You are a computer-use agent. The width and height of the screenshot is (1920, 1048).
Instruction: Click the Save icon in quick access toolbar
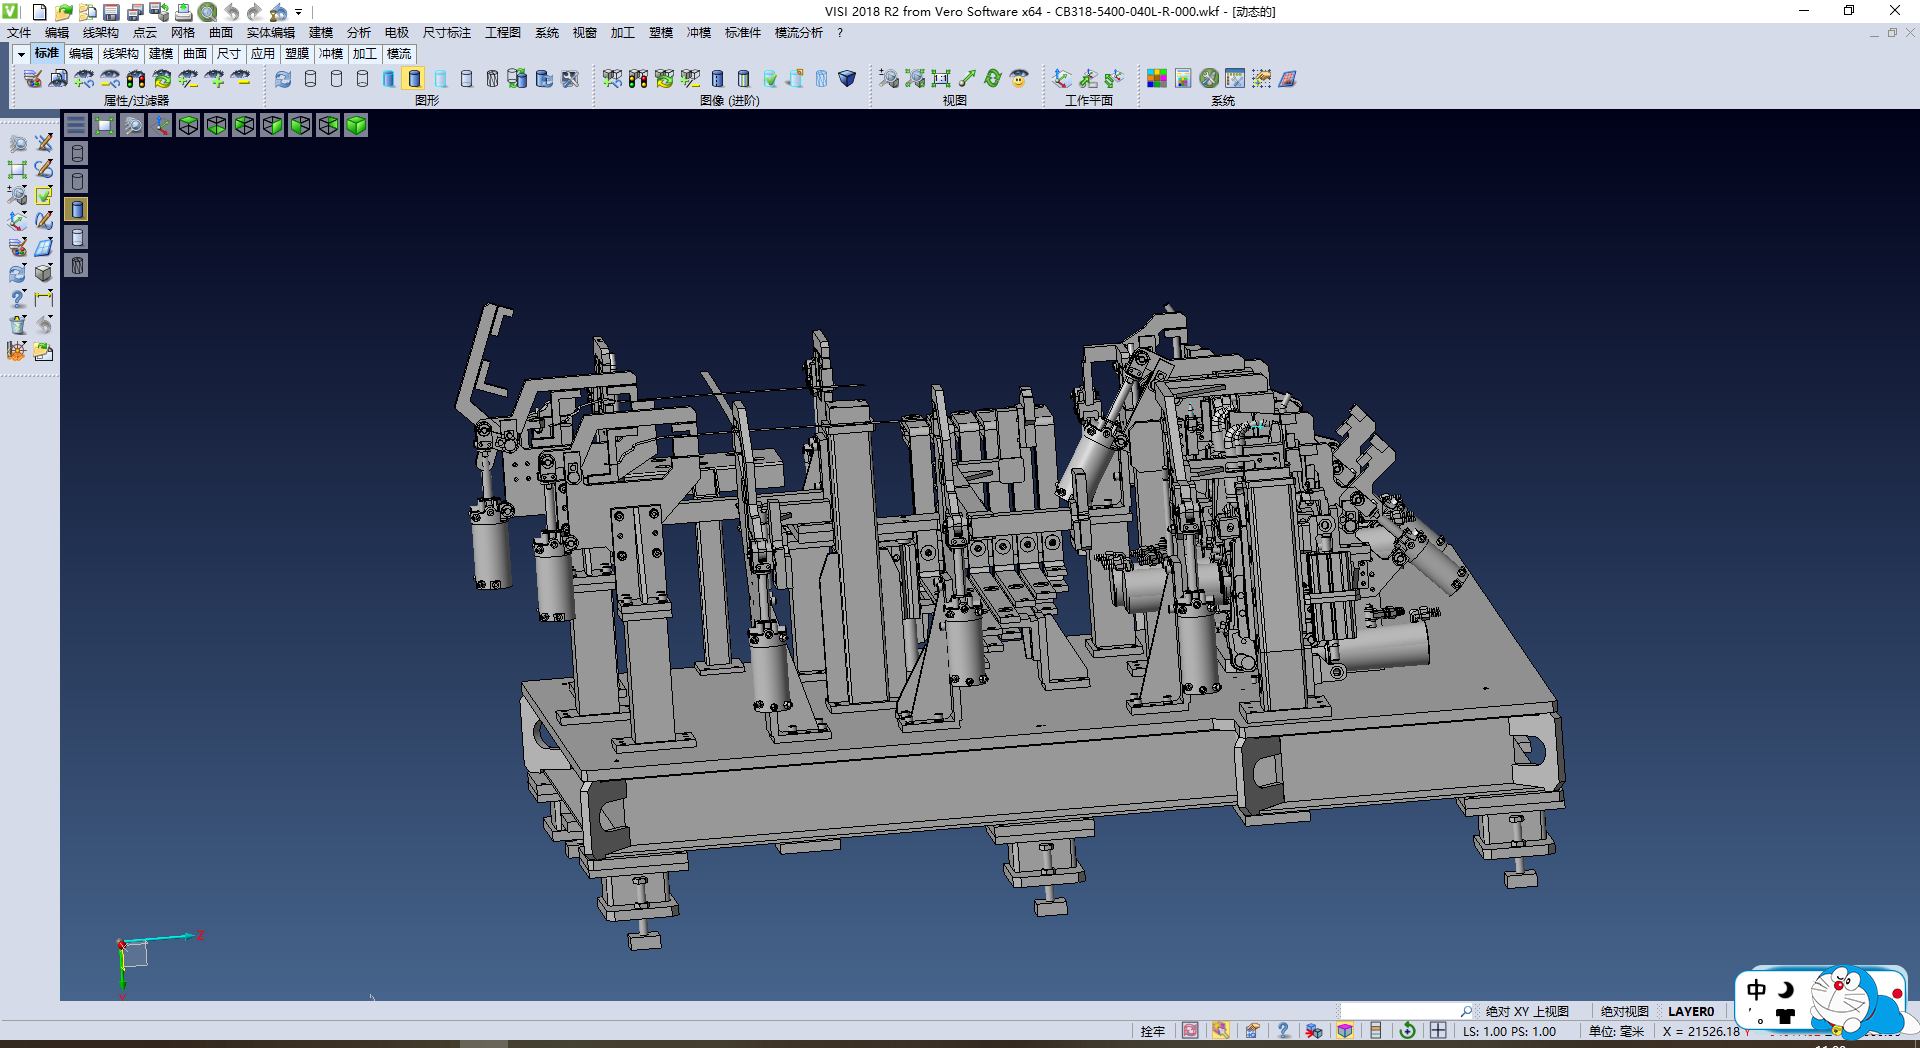click(111, 12)
